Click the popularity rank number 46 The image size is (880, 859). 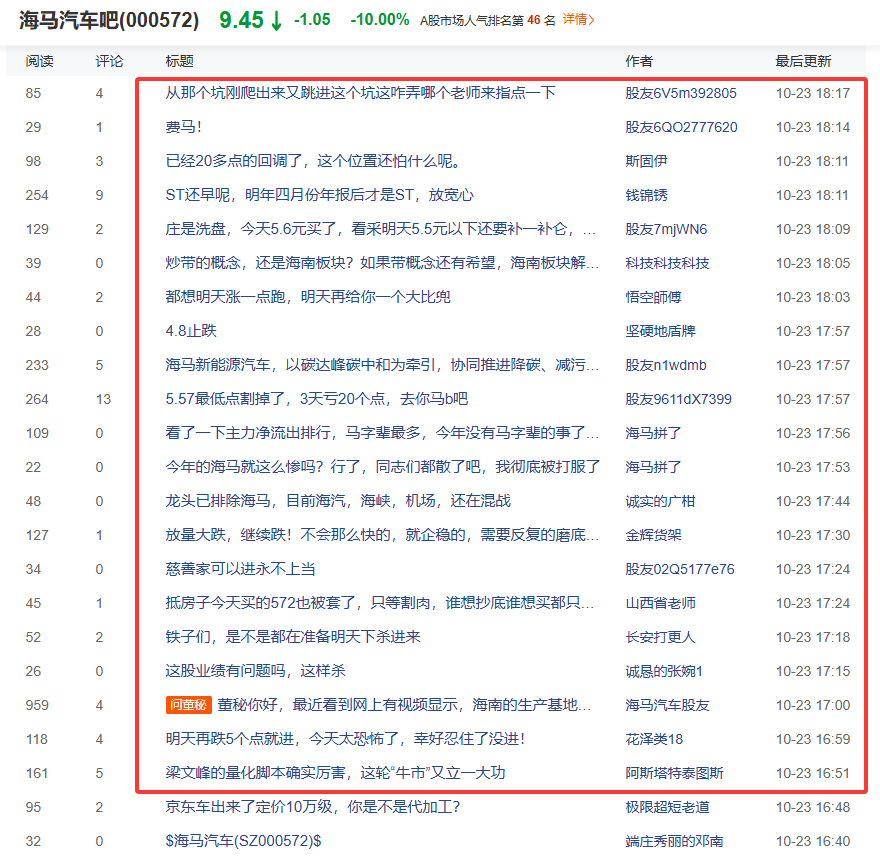pyautogui.click(x=534, y=20)
